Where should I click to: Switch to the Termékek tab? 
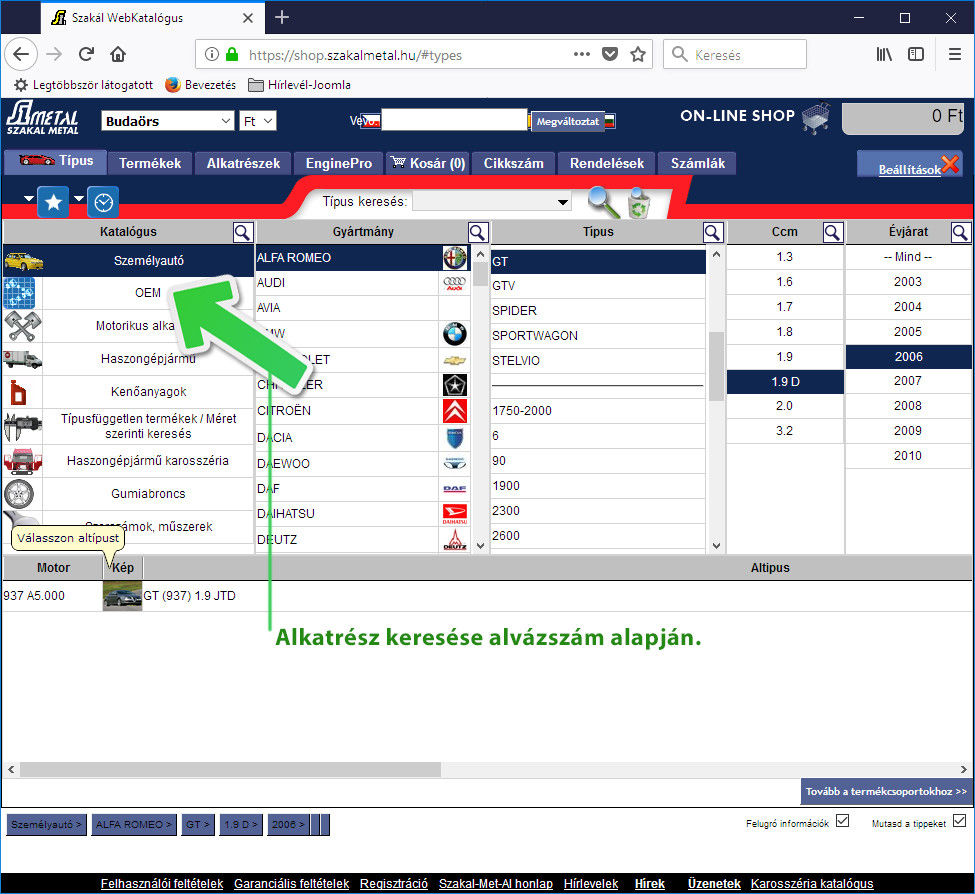click(150, 164)
